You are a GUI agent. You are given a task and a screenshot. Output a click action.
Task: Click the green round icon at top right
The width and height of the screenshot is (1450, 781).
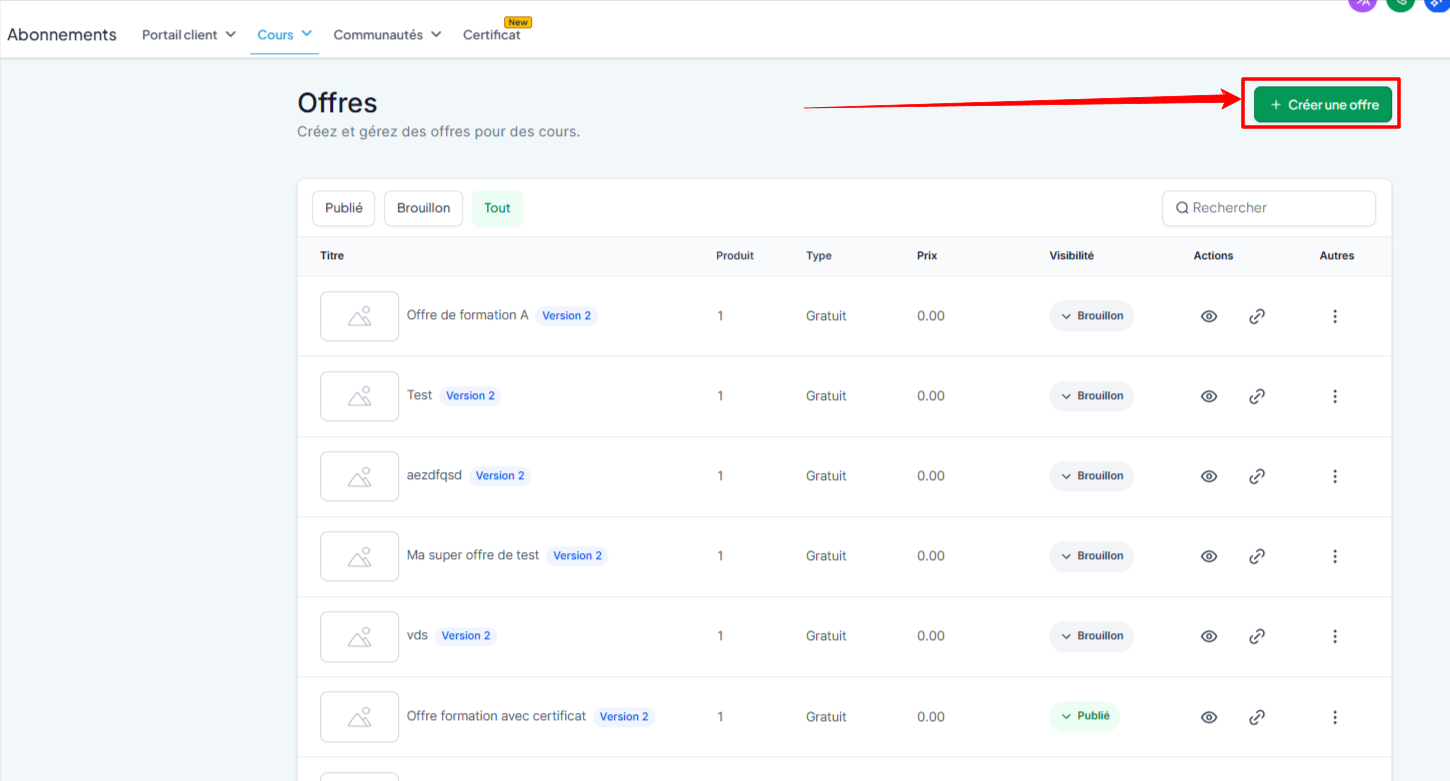click(1400, 4)
